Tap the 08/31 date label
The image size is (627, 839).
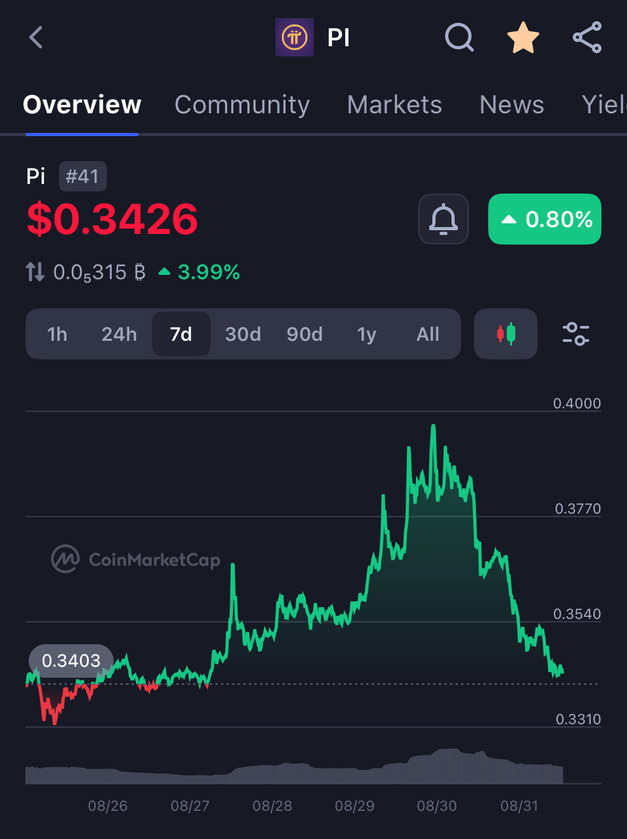[x=519, y=806]
